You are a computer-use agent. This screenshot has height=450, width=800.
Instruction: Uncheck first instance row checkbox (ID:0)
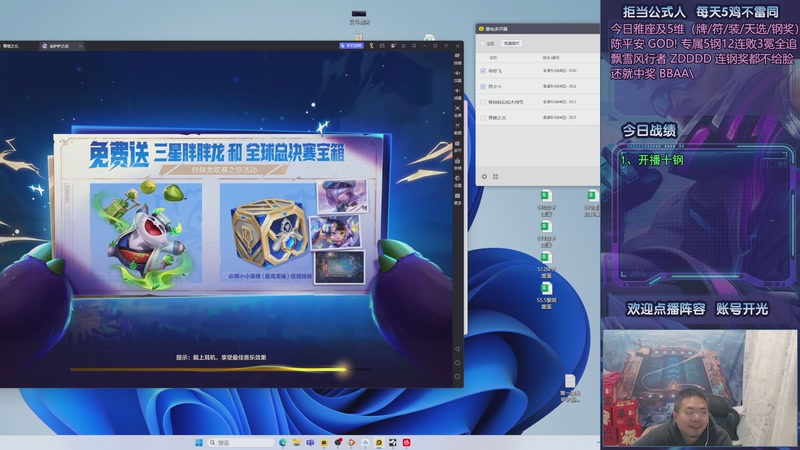483,71
